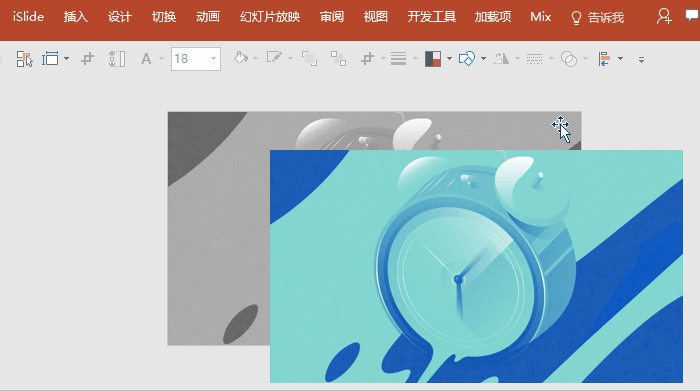Click the shape fill bucket icon
700x391 pixels.
[241, 58]
